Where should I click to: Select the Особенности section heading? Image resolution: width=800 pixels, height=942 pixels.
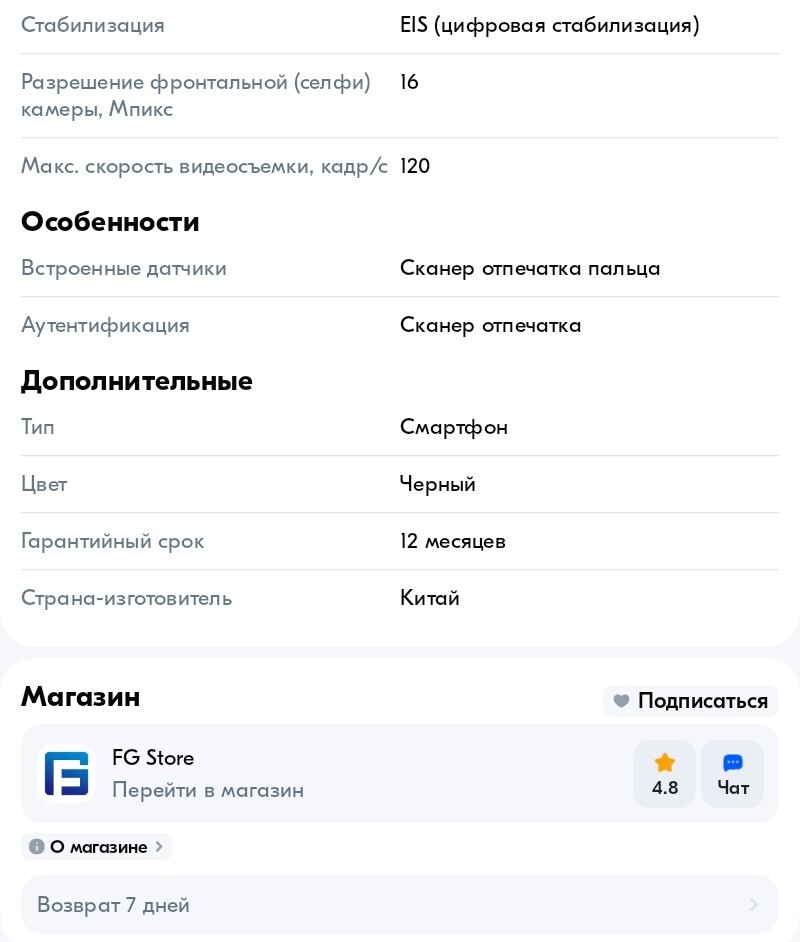pyautogui.click(x=110, y=222)
